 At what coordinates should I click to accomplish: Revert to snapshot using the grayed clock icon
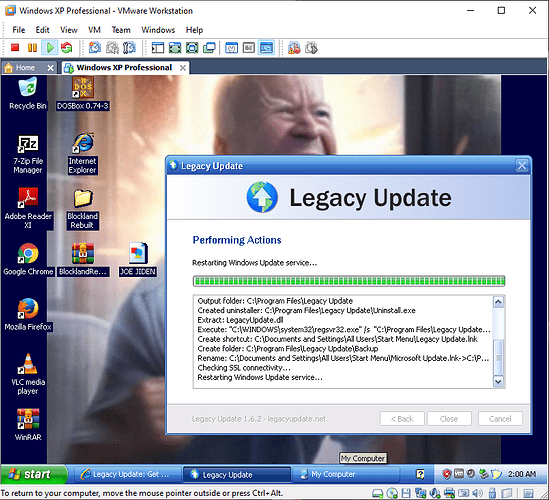(112, 48)
